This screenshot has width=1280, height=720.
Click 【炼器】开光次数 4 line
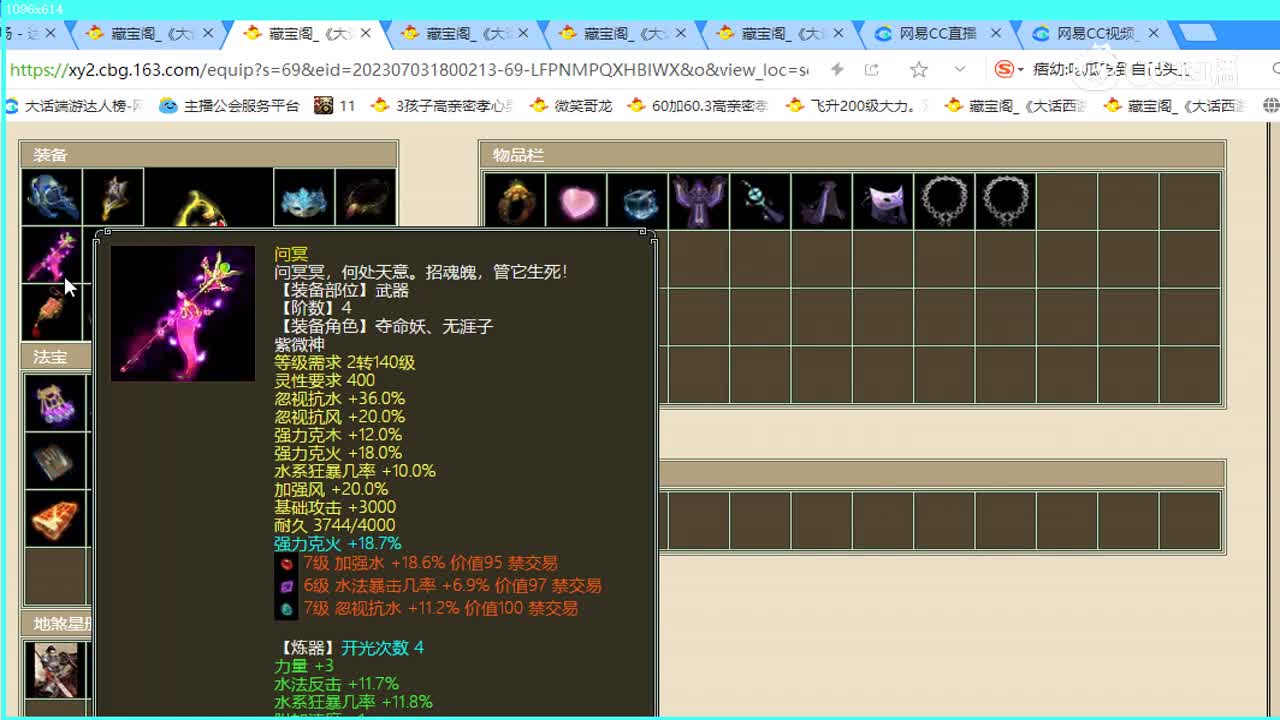[x=349, y=648]
